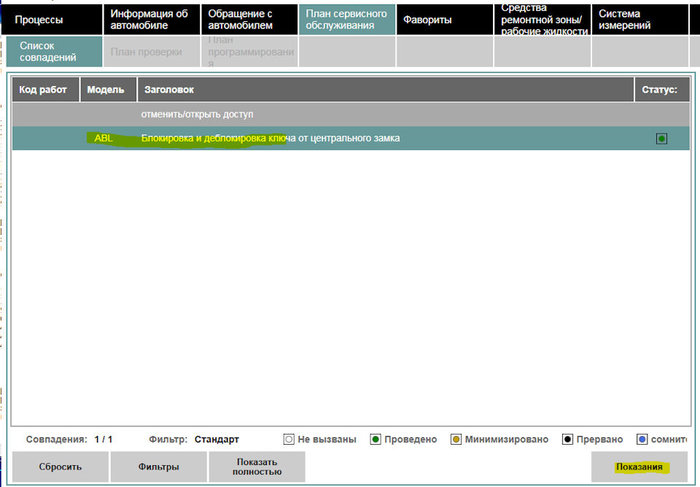Open the 'Фавориты' tab

444,20
